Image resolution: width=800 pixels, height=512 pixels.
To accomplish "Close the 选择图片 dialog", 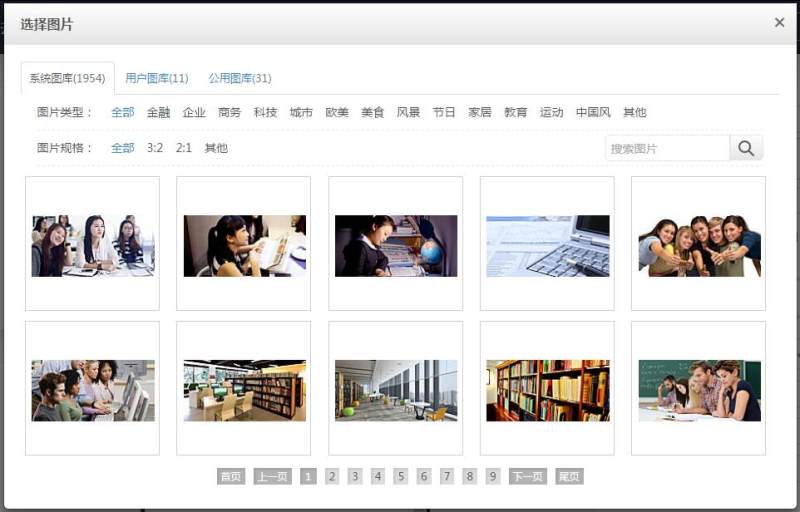I will 779,22.
